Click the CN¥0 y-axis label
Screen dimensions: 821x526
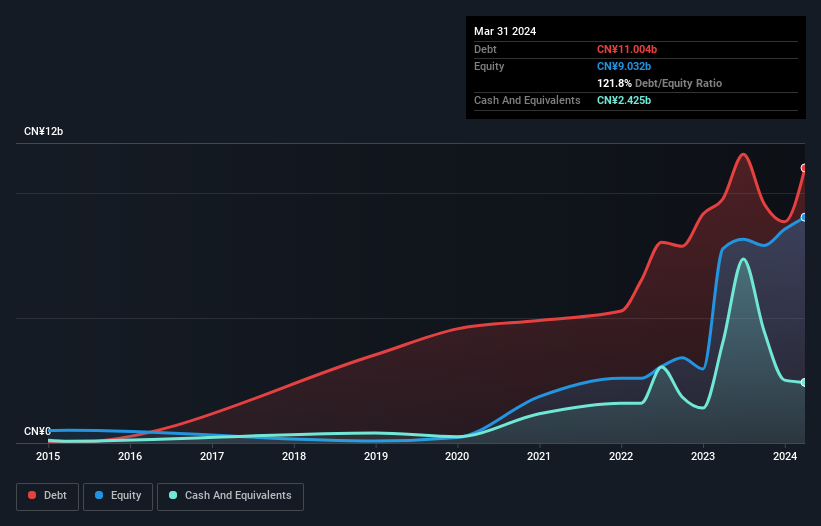point(37,431)
